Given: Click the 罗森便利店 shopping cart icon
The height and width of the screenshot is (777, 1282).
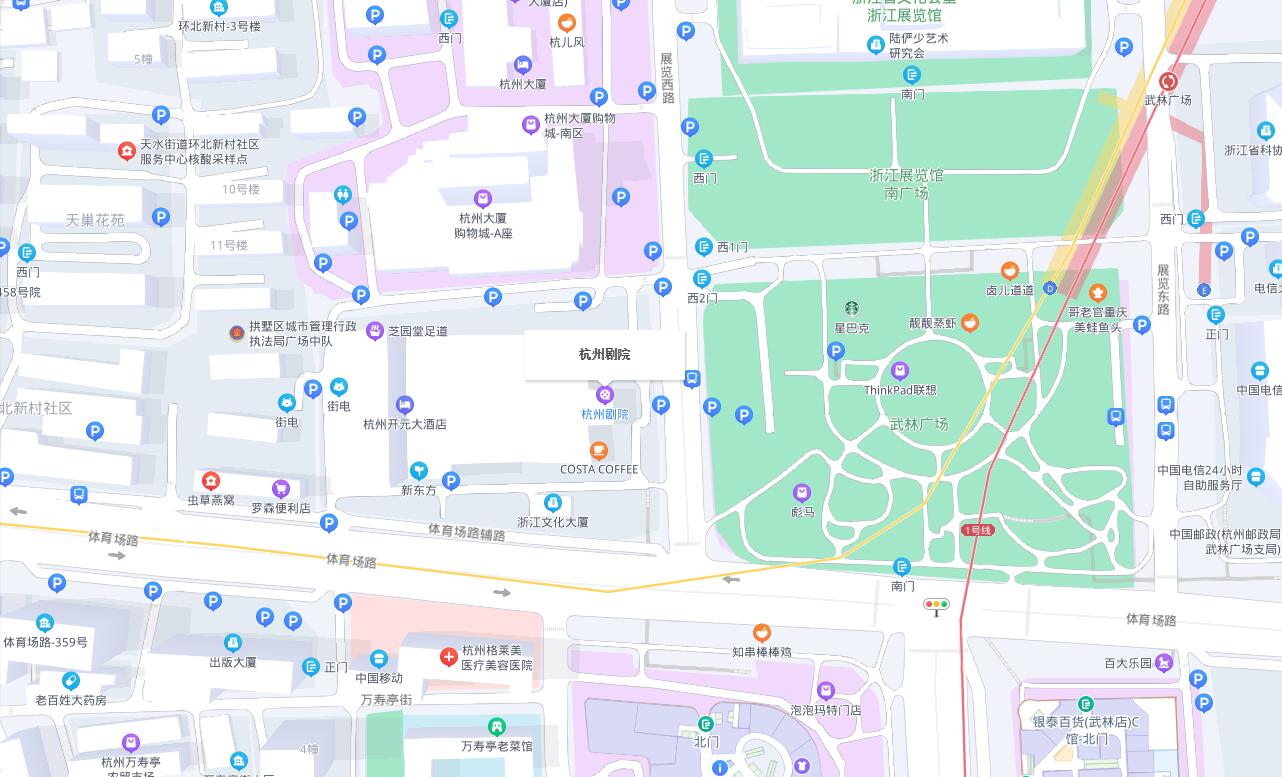Looking at the screenshot, I should (281, 489).
